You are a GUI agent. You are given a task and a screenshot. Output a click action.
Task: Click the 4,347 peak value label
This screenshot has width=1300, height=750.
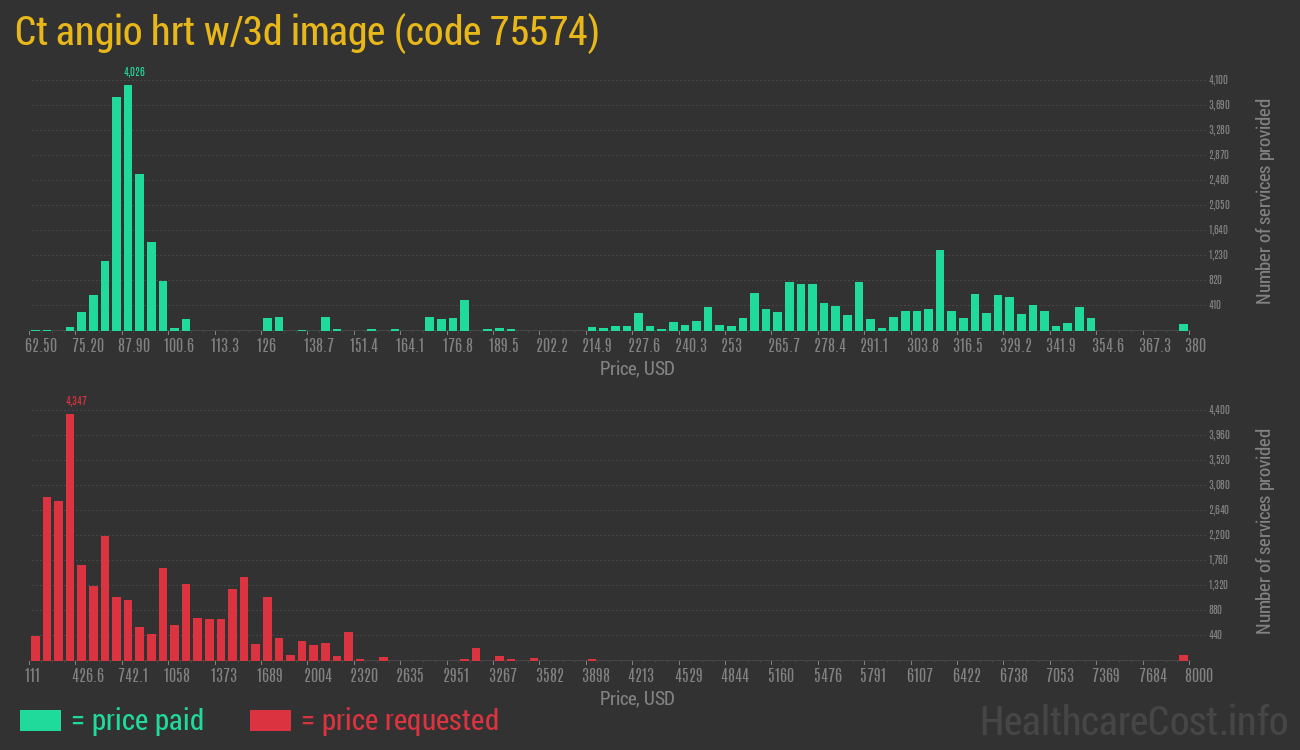(76, 401)
